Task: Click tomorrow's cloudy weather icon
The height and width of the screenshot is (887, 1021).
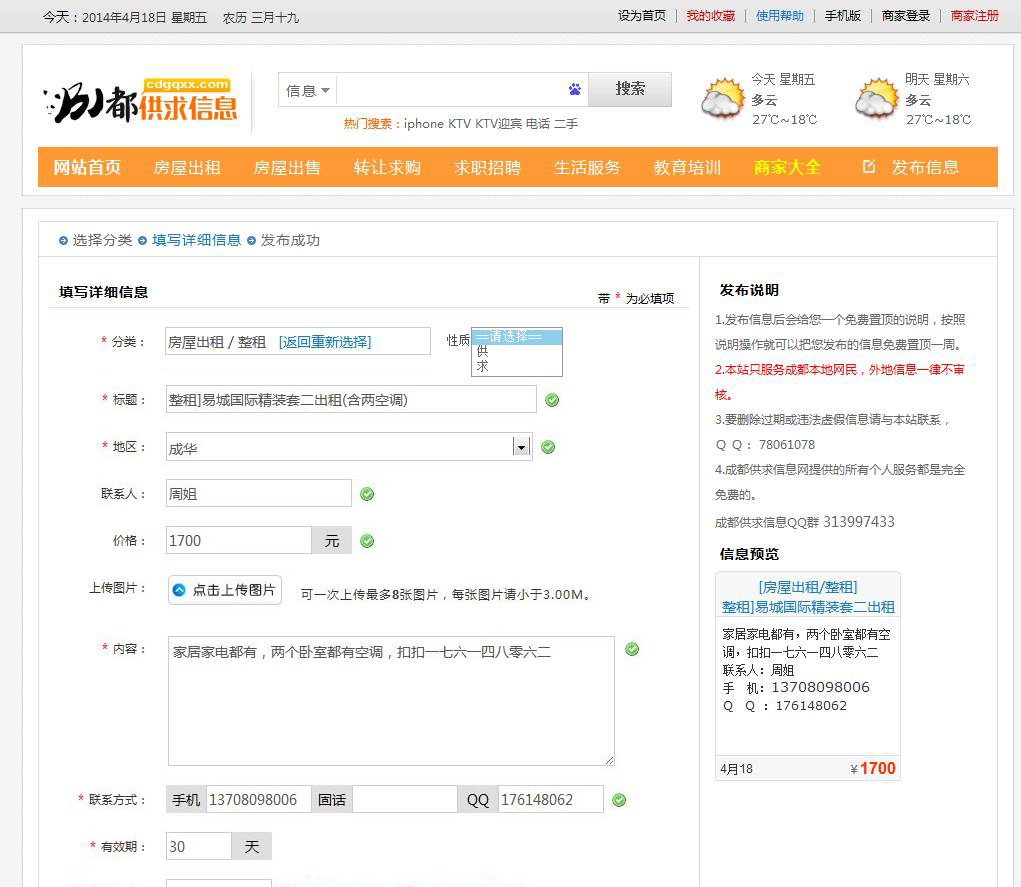Action: 877,100
